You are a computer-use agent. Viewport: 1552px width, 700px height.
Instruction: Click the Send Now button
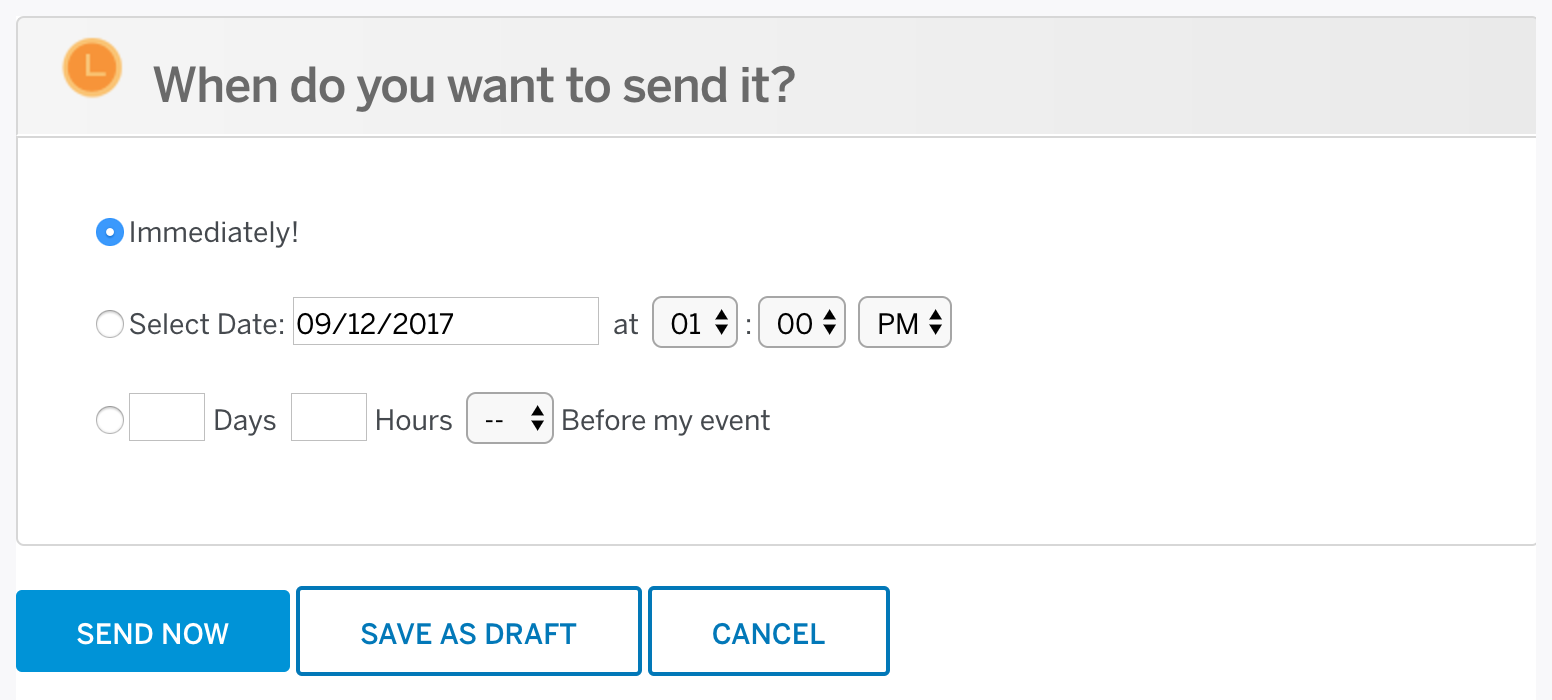[153, 631]
